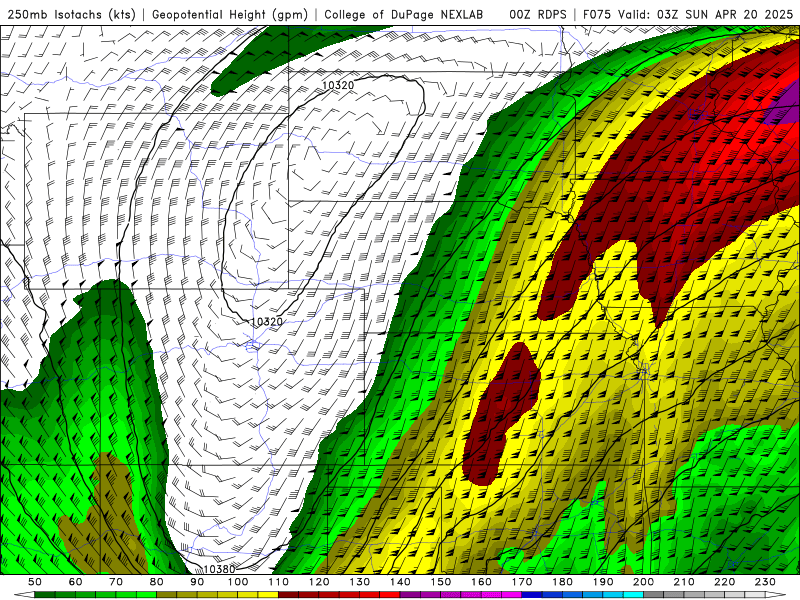Click the 210 label on the color scale
This screenshot has height=600, width=800.
pyautogui.click(x=685, y=582)
